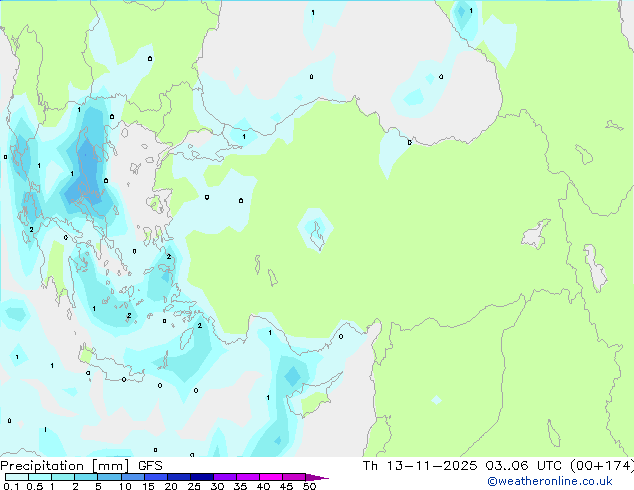Click the forecast offset '(00+174)' text
Viewport: 634px width, 490px height.
tap(602, 466)
